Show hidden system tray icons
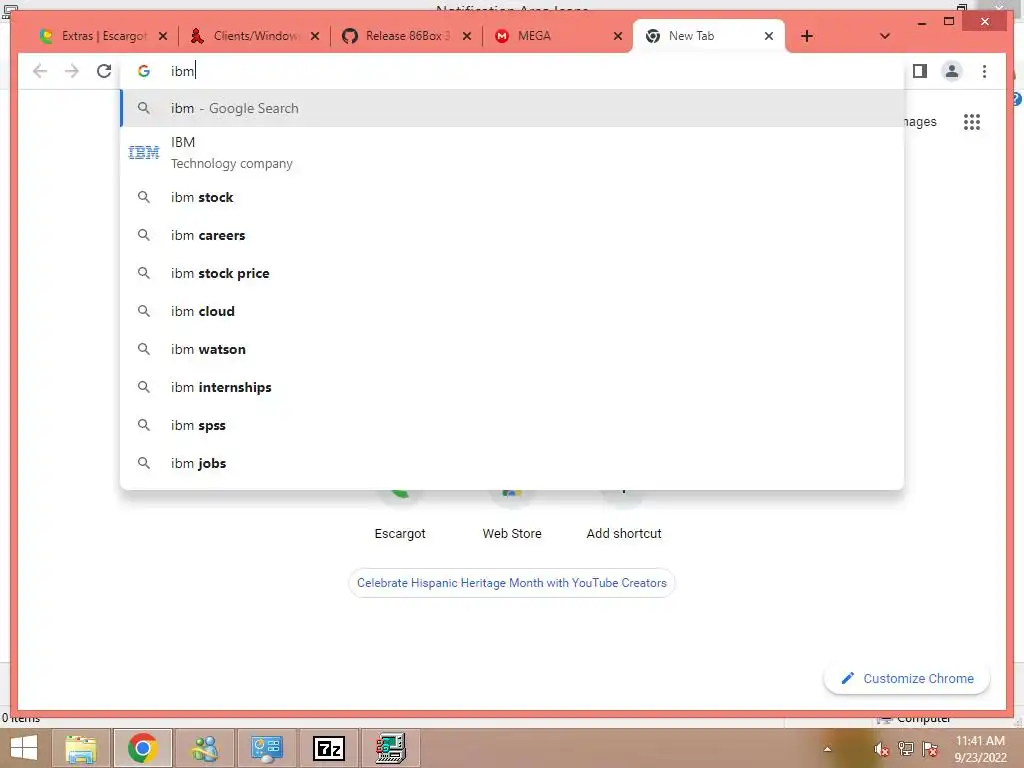Image resolution: width=1024 pixels, height=768 pixels. coord(827,749)
